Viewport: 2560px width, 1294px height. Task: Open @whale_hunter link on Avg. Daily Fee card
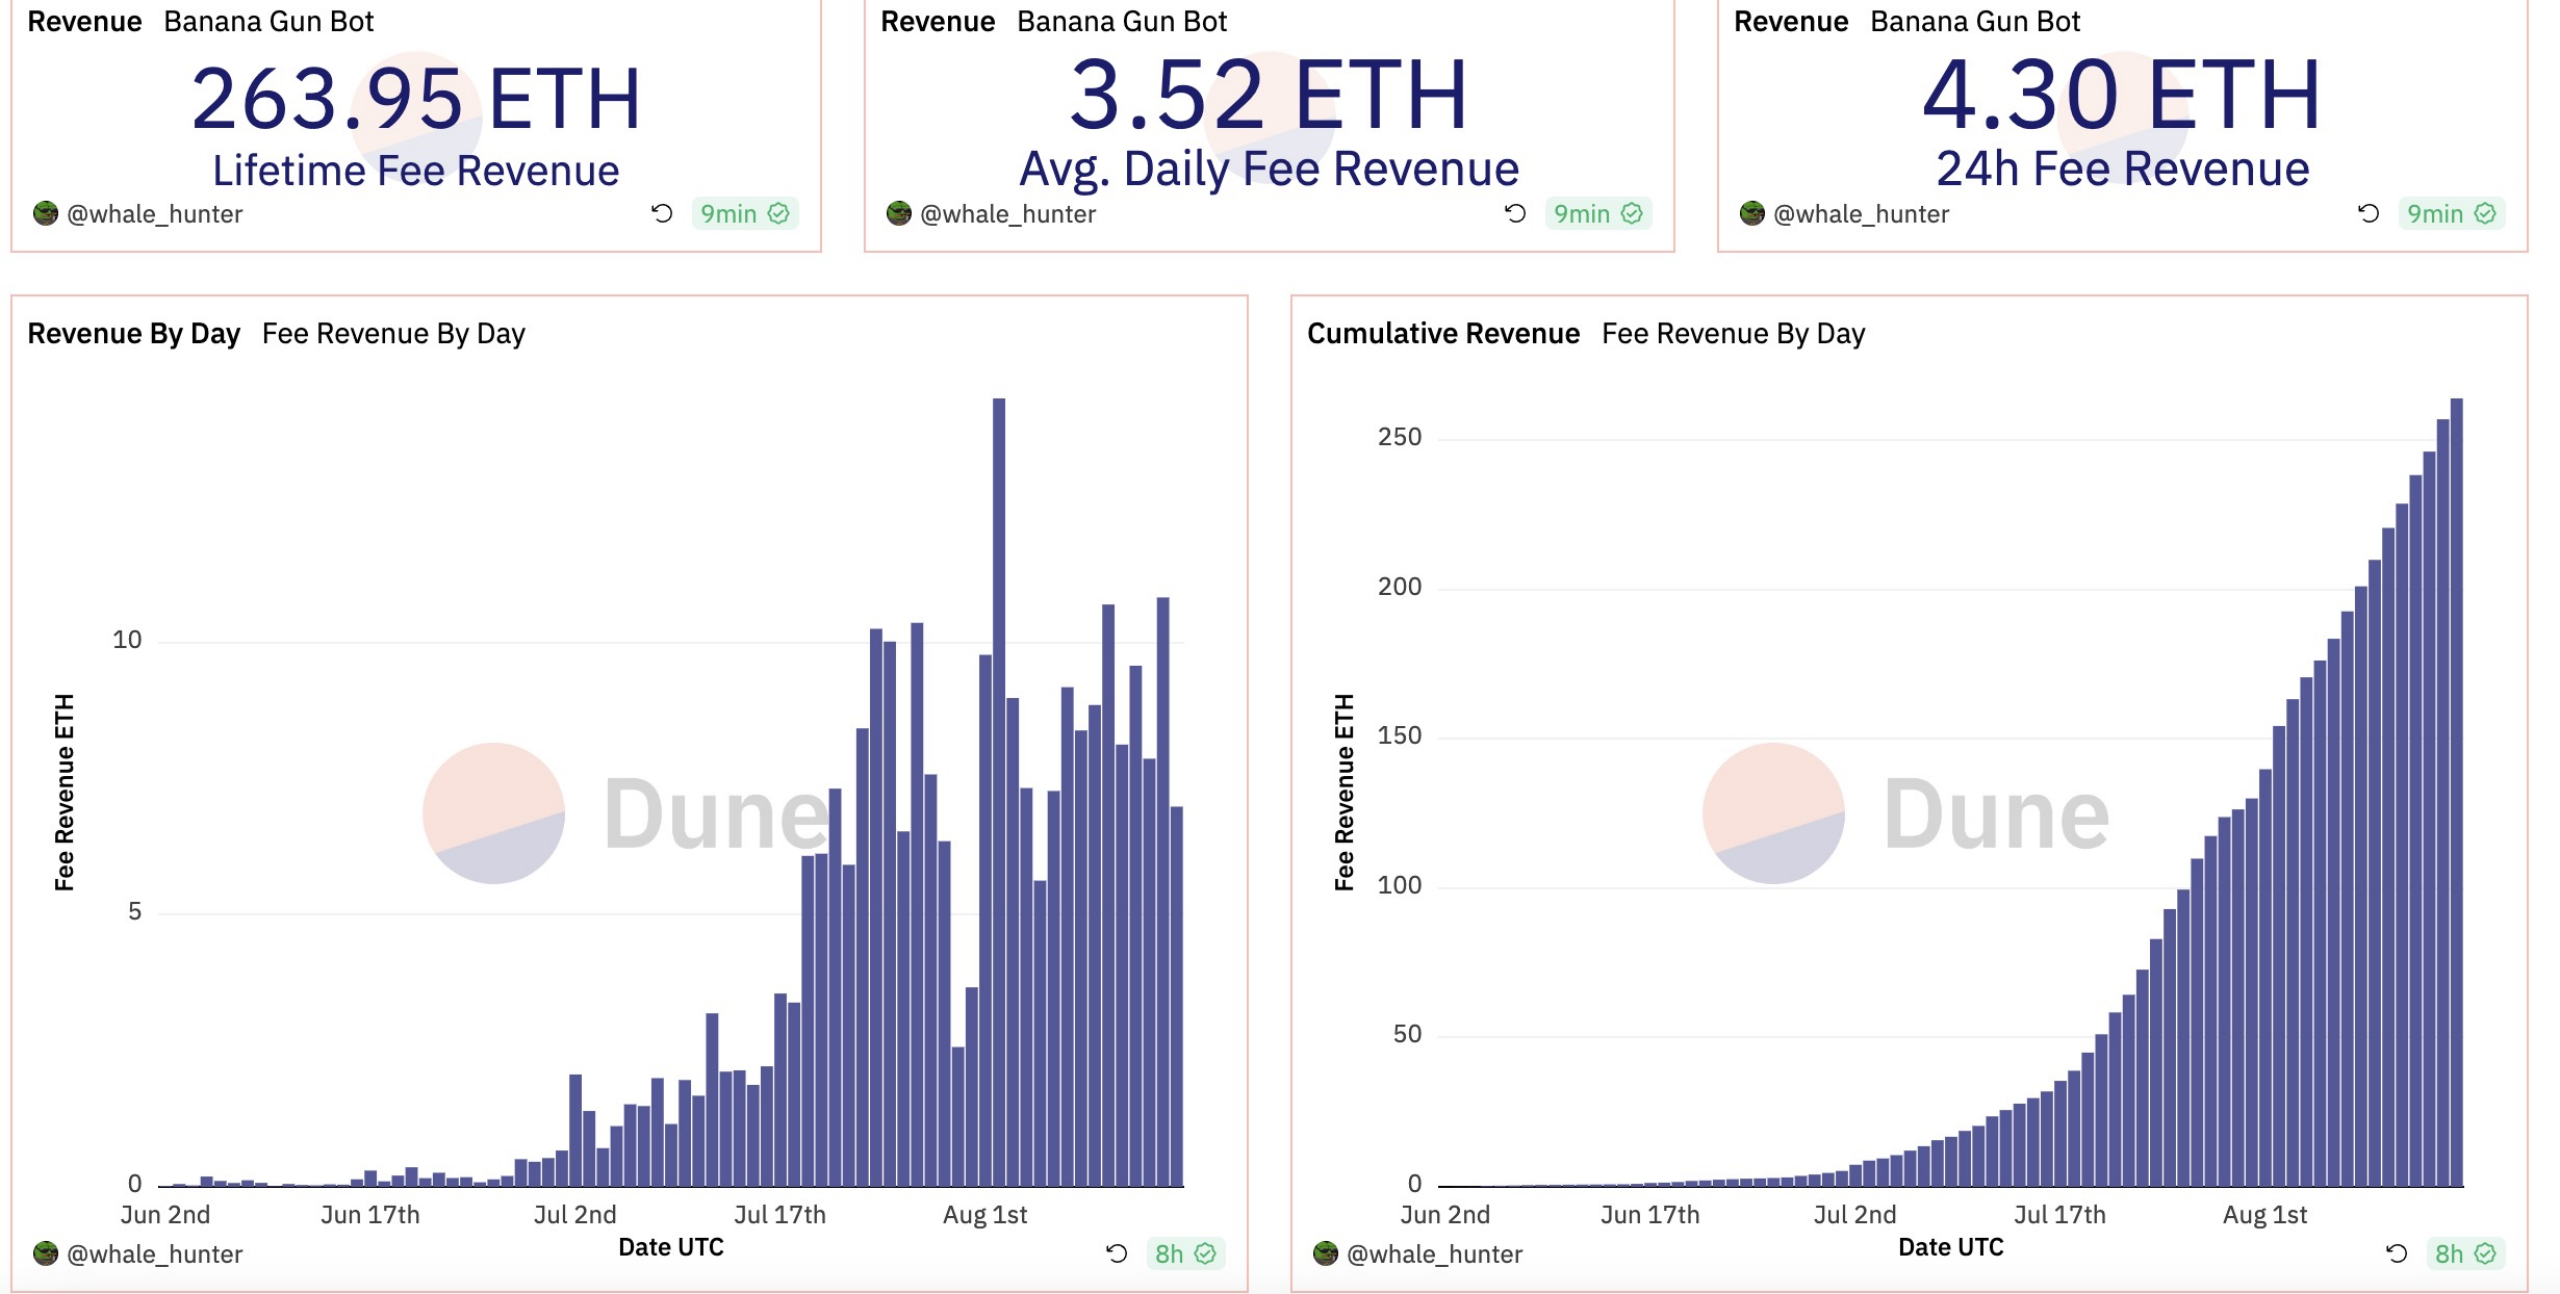pos(1008,214)
